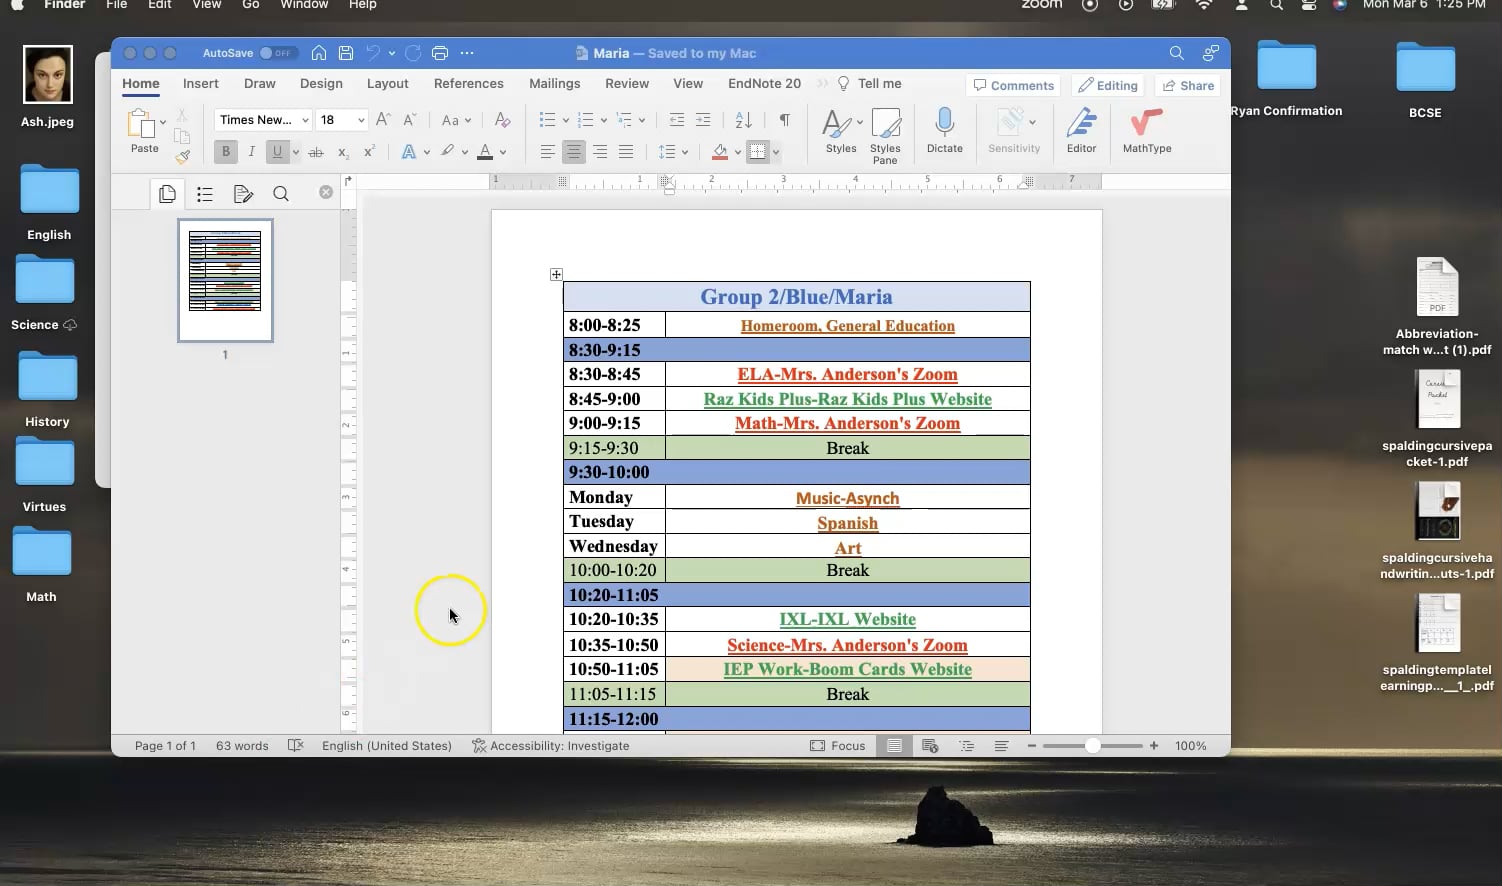
Task: Open the Window menu in macOS menu bar
Action: [304, 5]
